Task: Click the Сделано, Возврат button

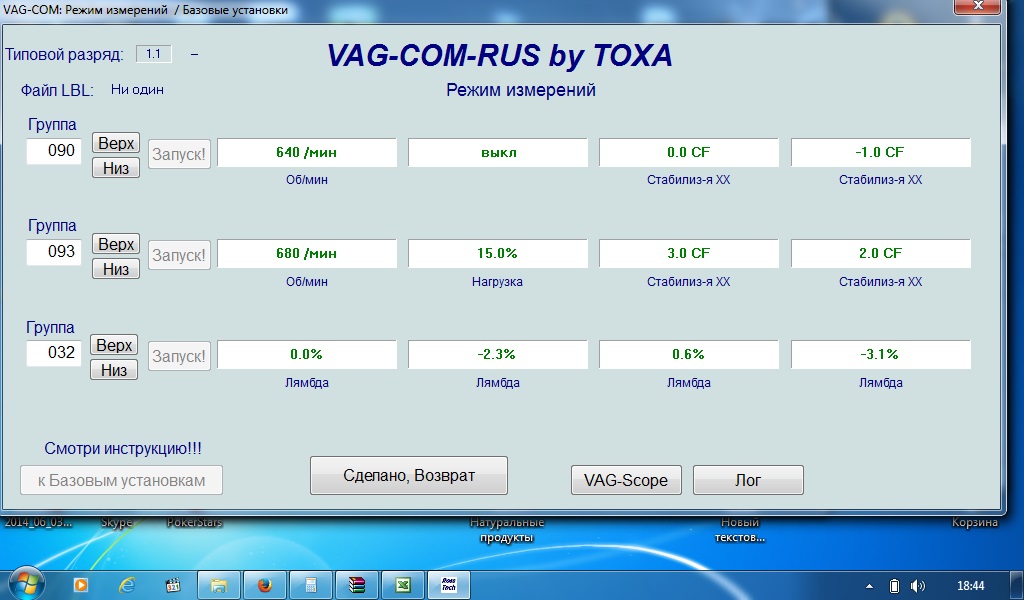Action: click(408, 476)
